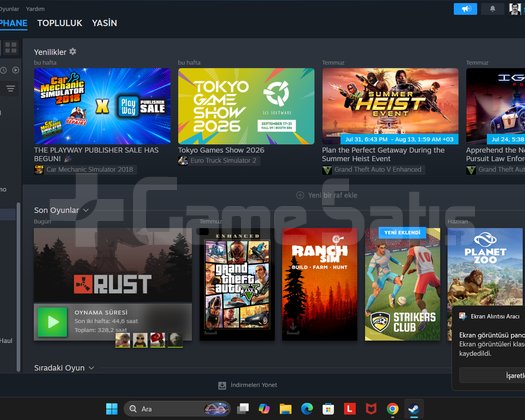Click the plus icon beside Yeni bir raf ekle

pyautogui.click(x=300, y=195)
